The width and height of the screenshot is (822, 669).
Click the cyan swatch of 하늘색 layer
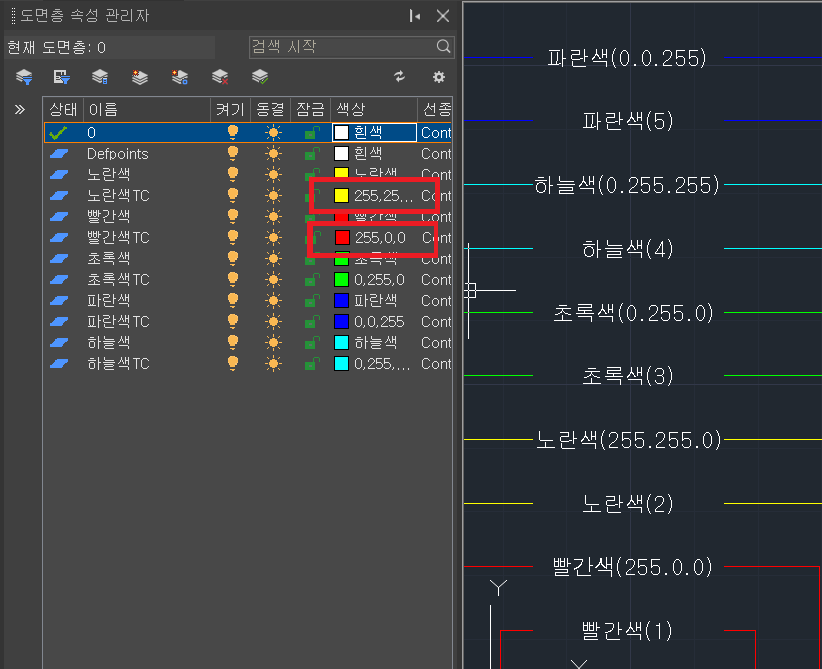click(x=341, y=342)
